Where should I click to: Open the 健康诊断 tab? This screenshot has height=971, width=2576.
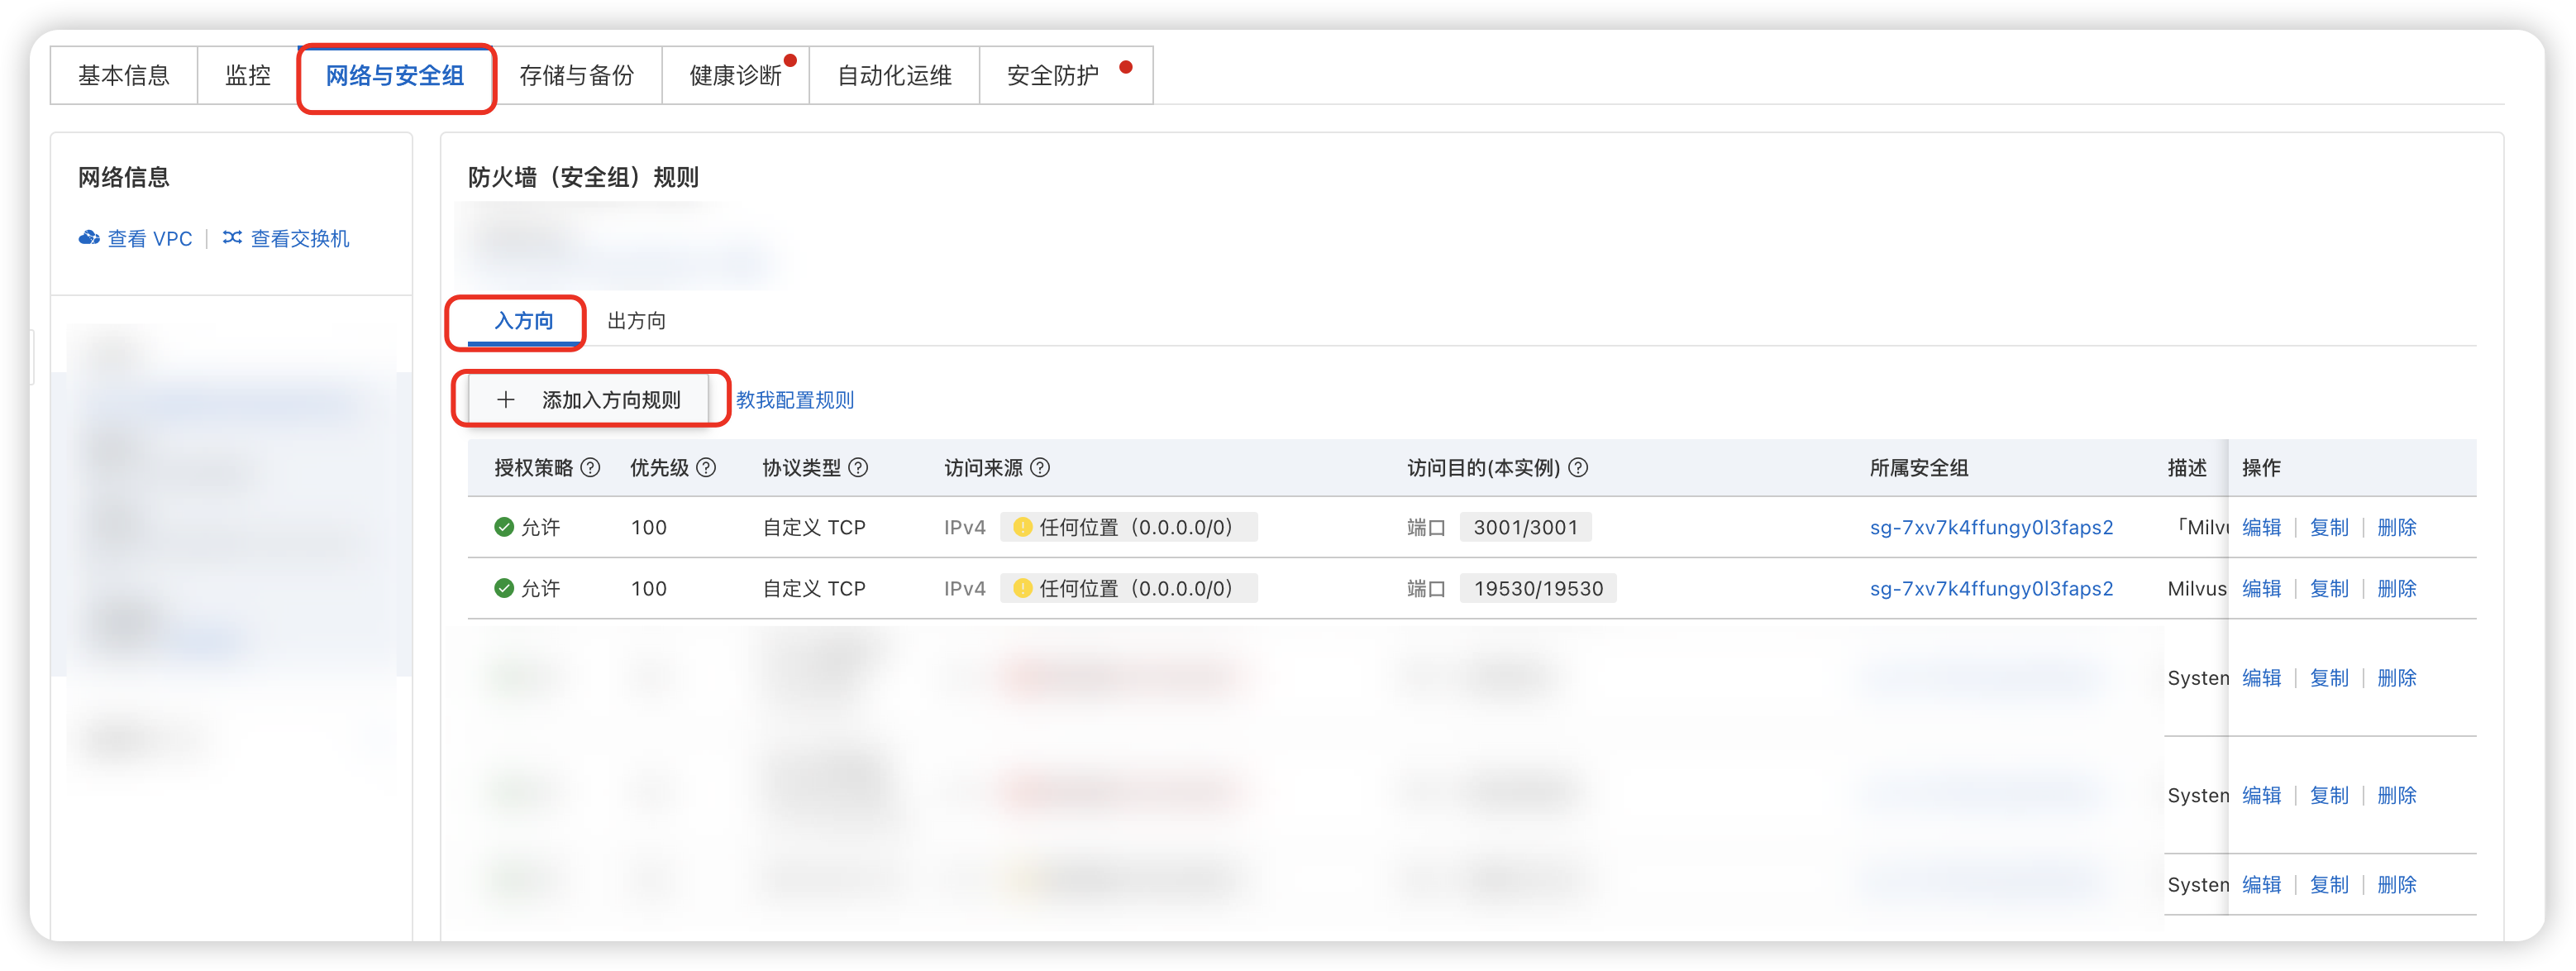point(735,75)
